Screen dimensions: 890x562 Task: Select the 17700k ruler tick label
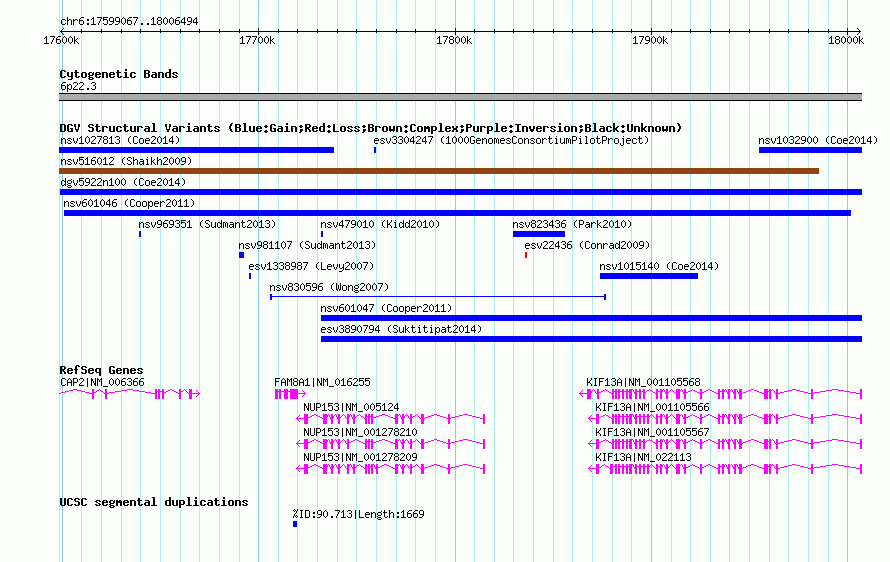257,40
